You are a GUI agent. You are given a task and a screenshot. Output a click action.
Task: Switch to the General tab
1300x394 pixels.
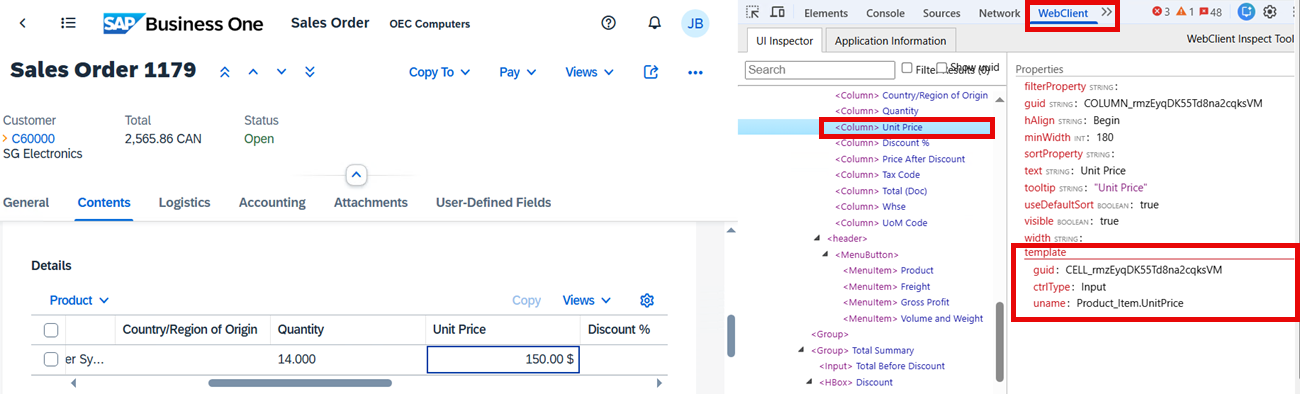26,202
